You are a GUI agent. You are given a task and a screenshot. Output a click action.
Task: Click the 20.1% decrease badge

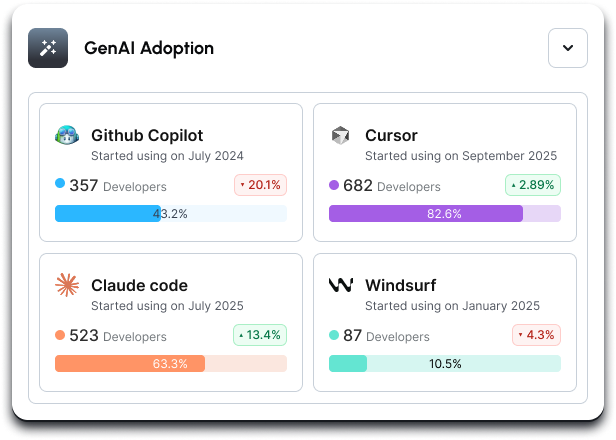pyautogui.click(x=261, y=185)
